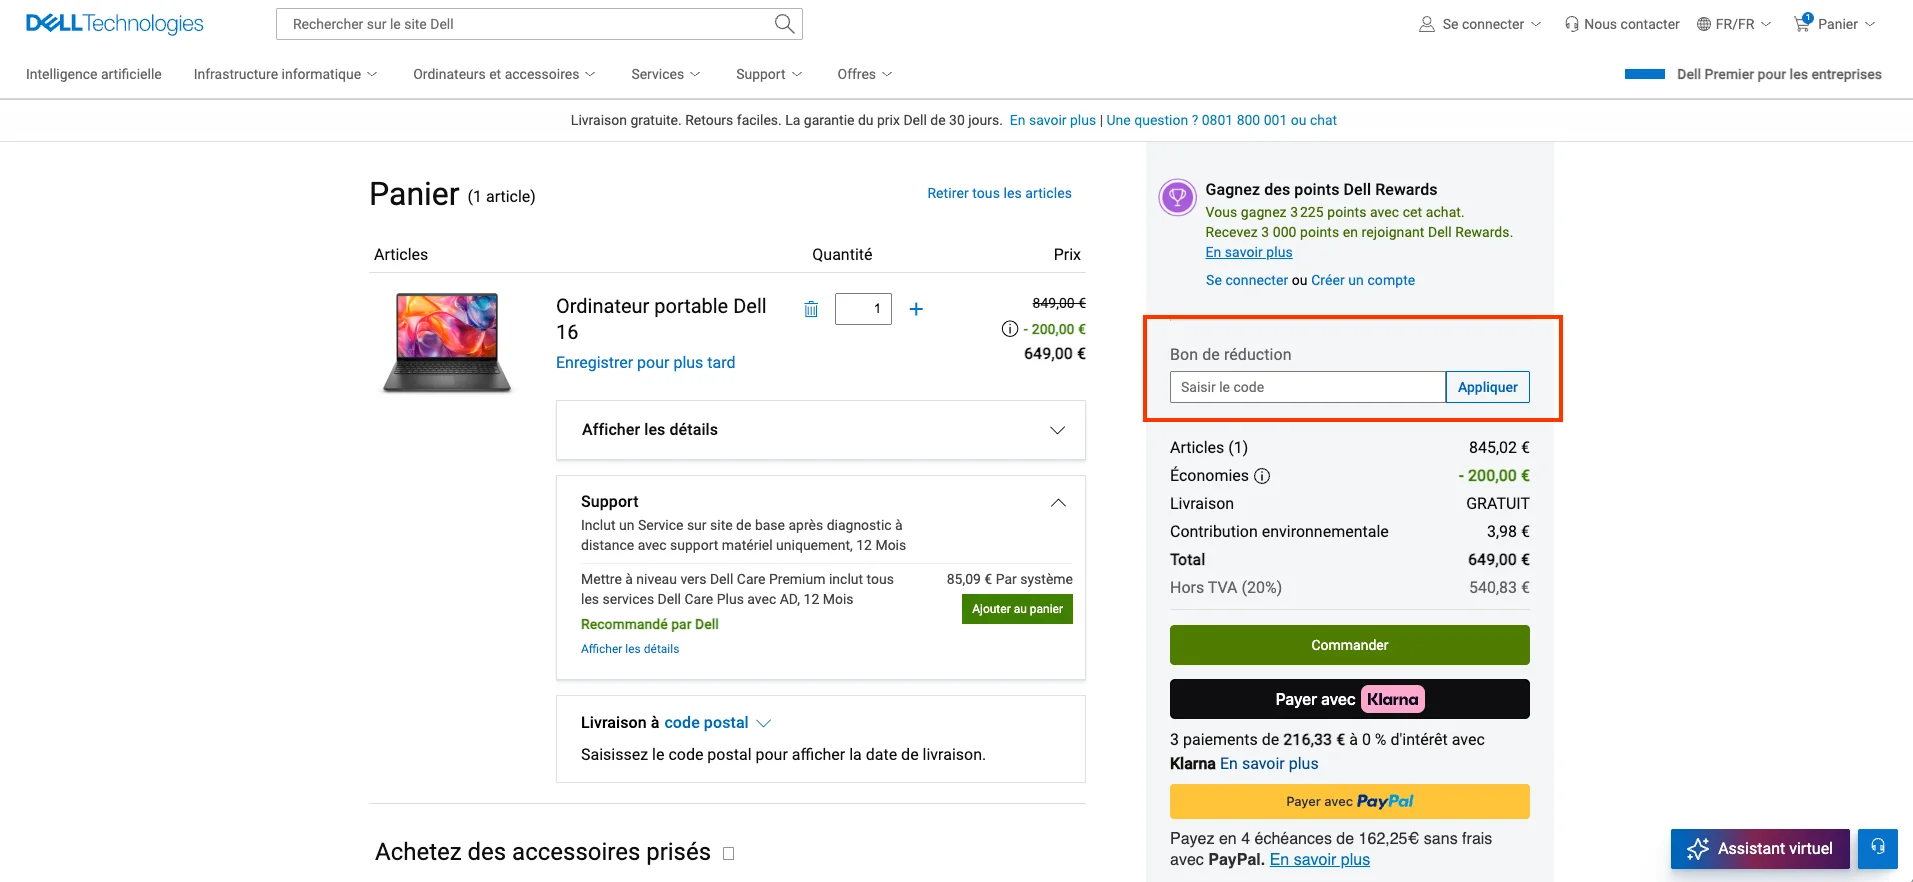Click the Livraison GRATUIT value
This screenshot has height=882, width=1913.
click(x=1498, y=504)
